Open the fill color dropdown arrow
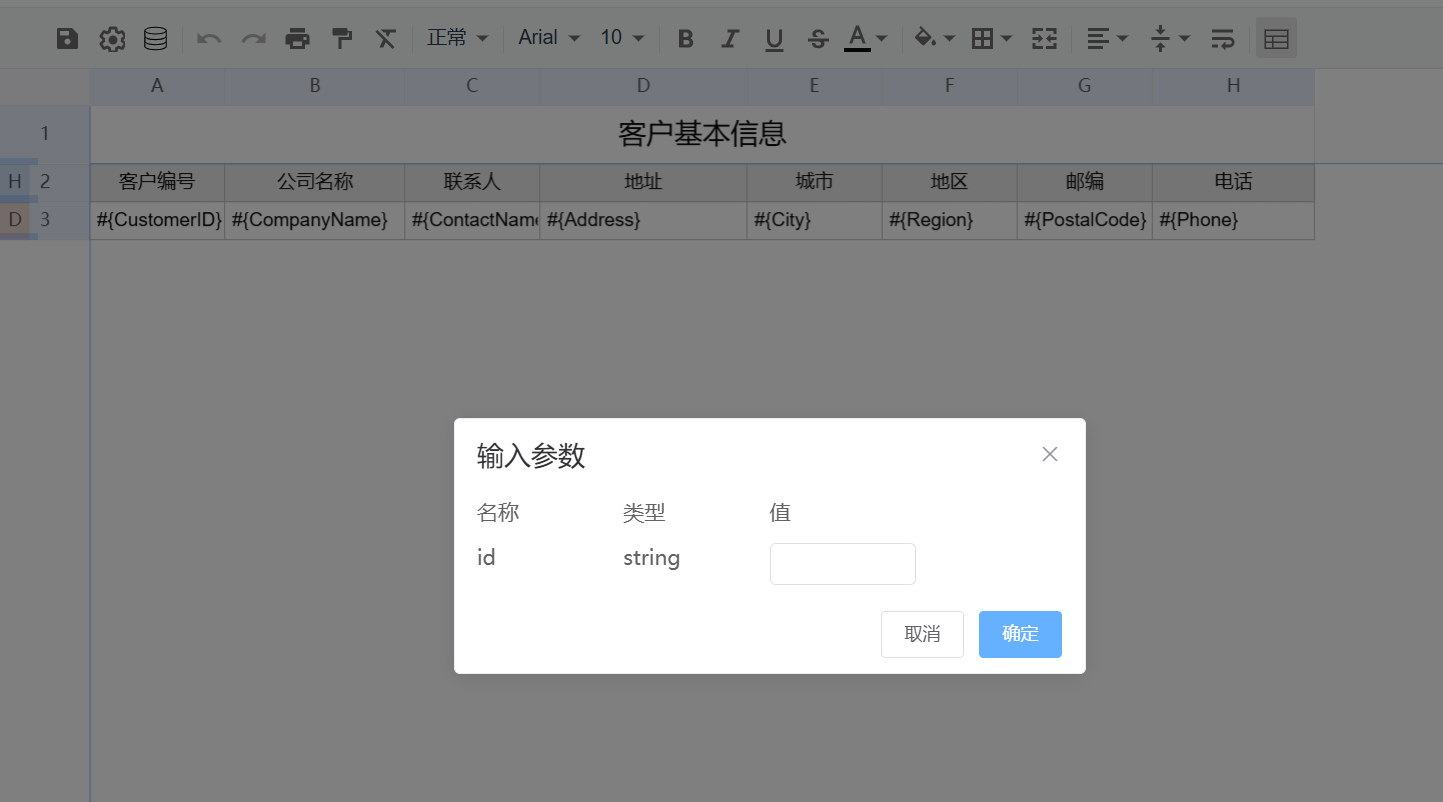The image size is (1443, 802). (949, 39)
